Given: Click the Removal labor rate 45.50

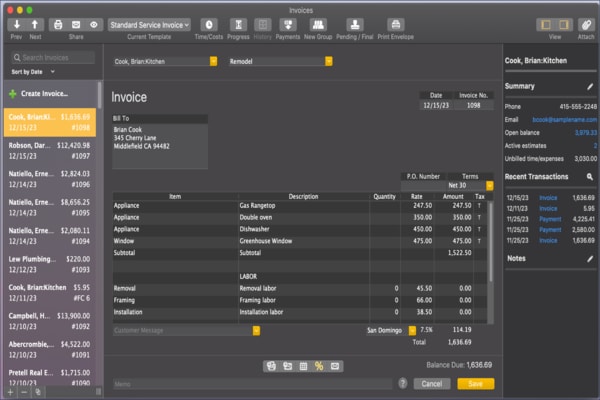Looking at the screenshot, I should pyautogui.click(x=417, y=288).
